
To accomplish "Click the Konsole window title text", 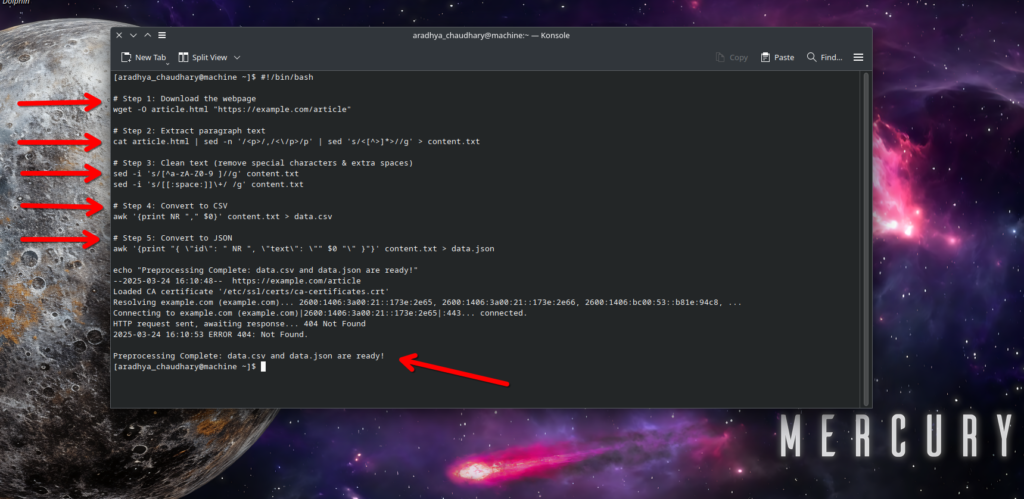I will (491, 35).
